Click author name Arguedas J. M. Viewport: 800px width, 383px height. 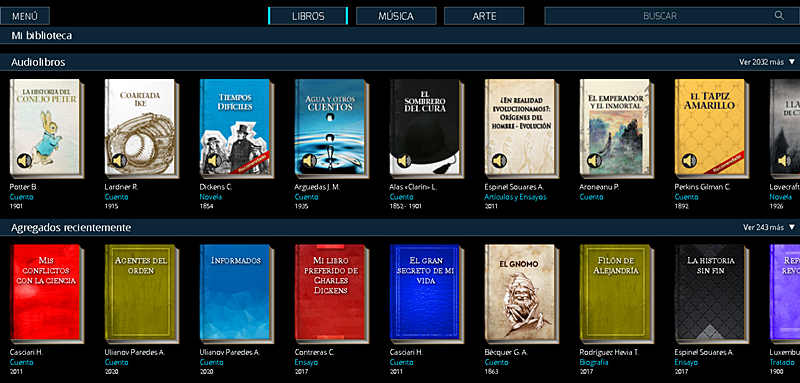click(317, 187)
